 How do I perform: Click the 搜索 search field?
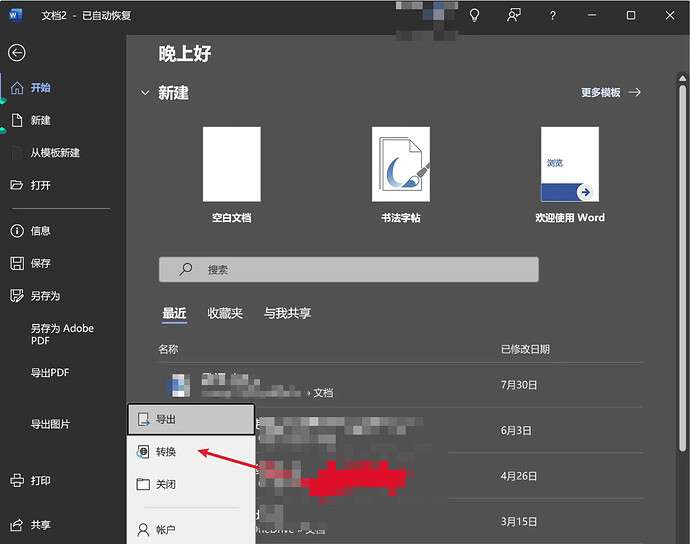pos(349,269)
